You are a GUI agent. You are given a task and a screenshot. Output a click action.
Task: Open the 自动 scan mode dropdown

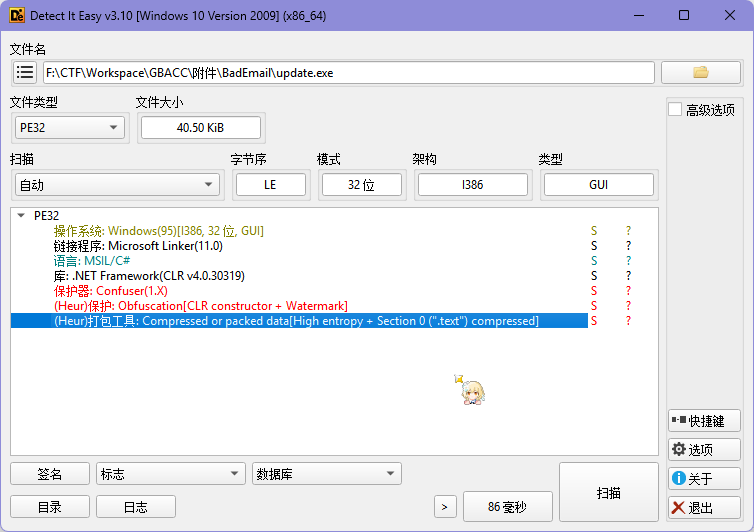(117, 185)
